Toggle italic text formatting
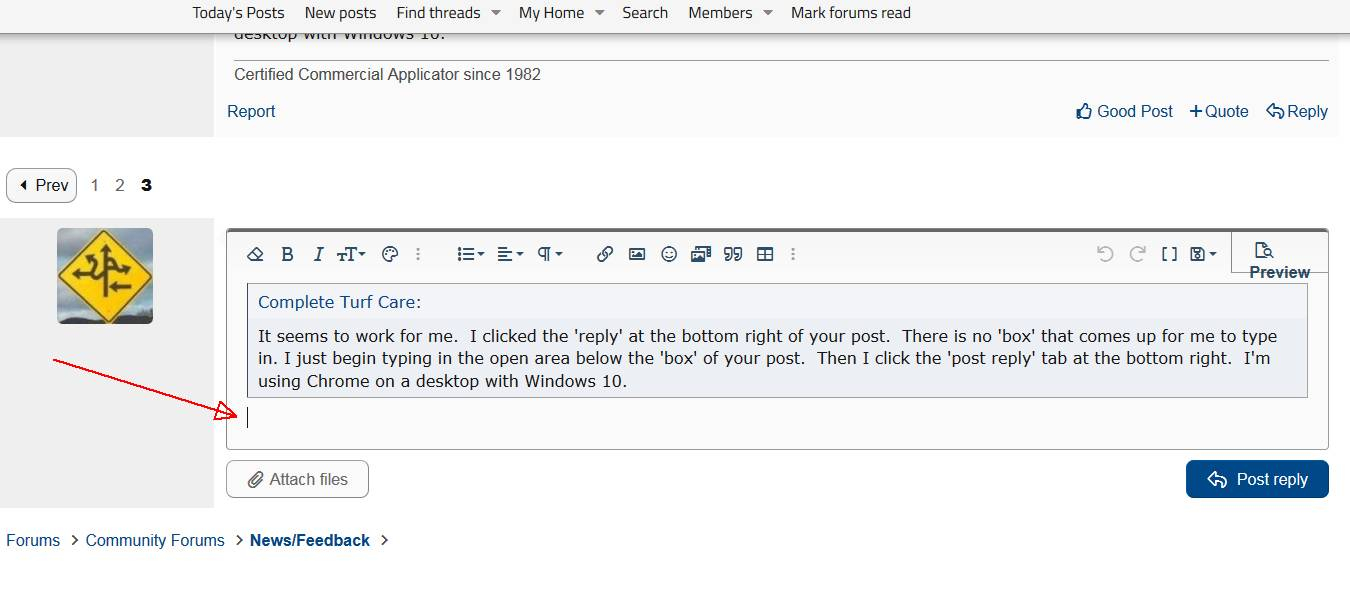 click(x=318, y=254)
